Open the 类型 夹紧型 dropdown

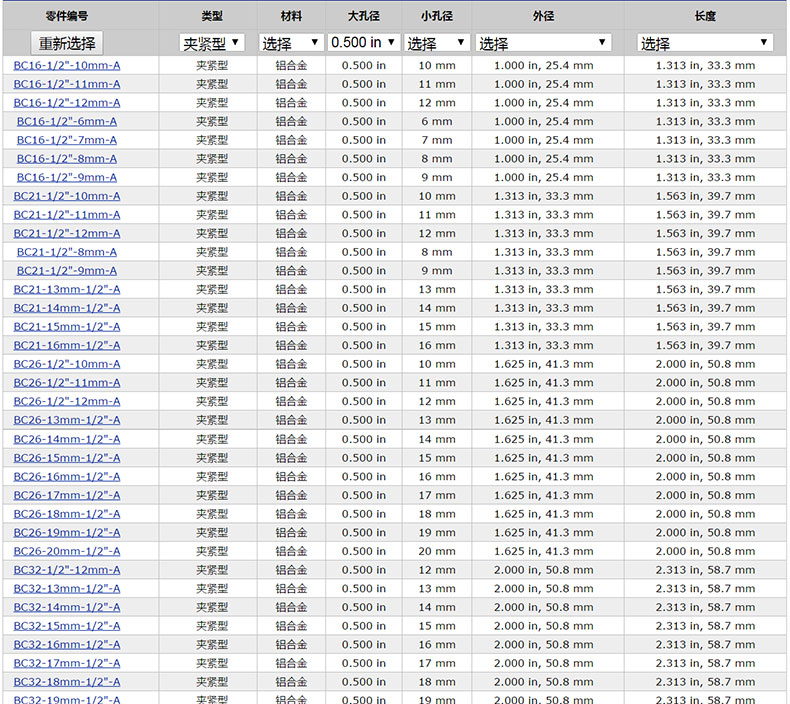(212, 43)
